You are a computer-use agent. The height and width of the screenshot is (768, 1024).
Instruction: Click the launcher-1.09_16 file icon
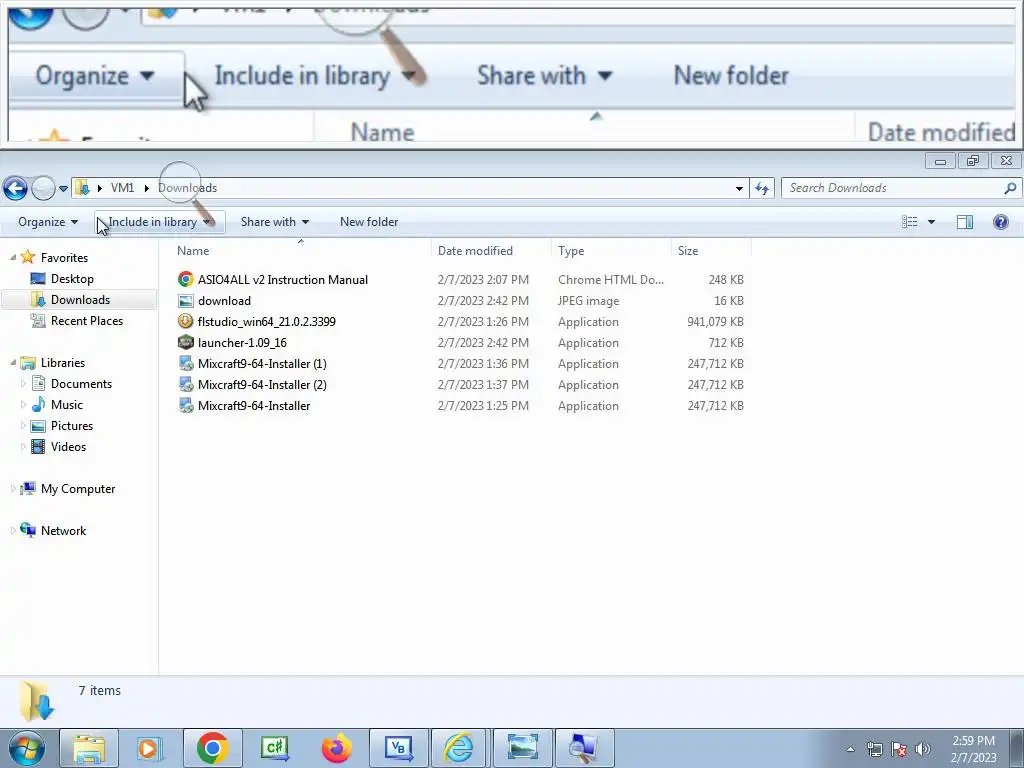[186, 342]
